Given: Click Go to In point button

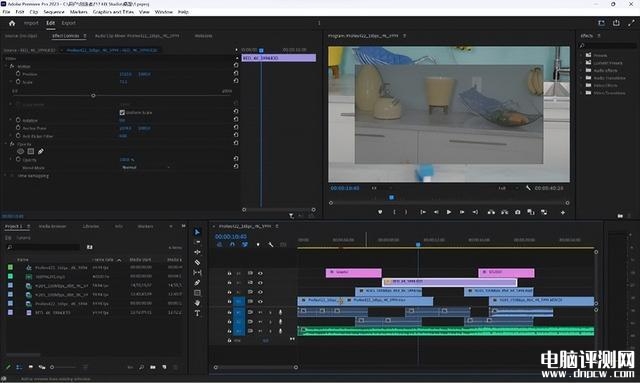Looking at the screenshot, I should click(423, 212).
